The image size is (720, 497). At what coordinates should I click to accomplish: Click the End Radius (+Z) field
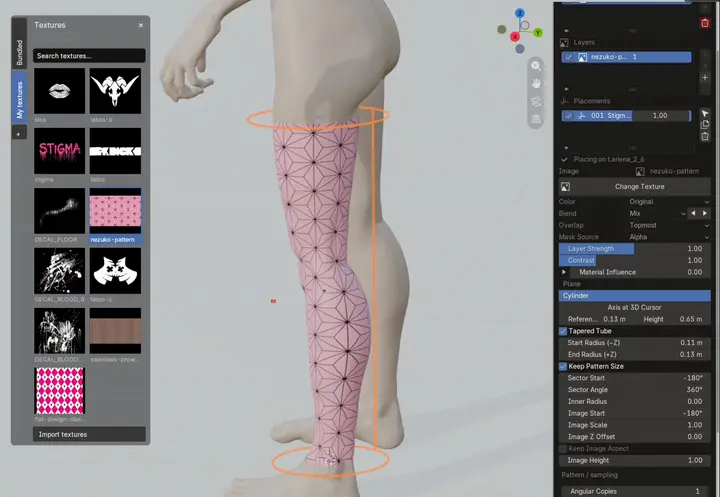coord(635,355)
